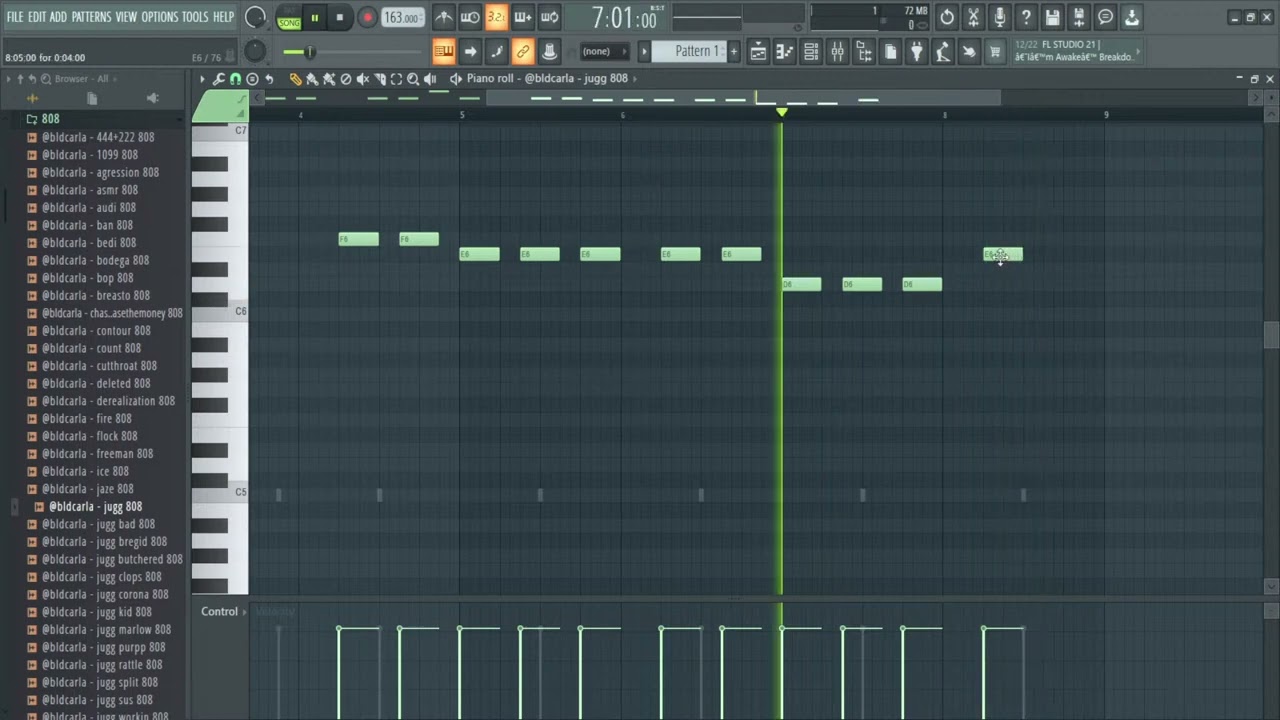Open the Playlist window from toolbar
Viewport: 1280px width, 720px height.
758,52
